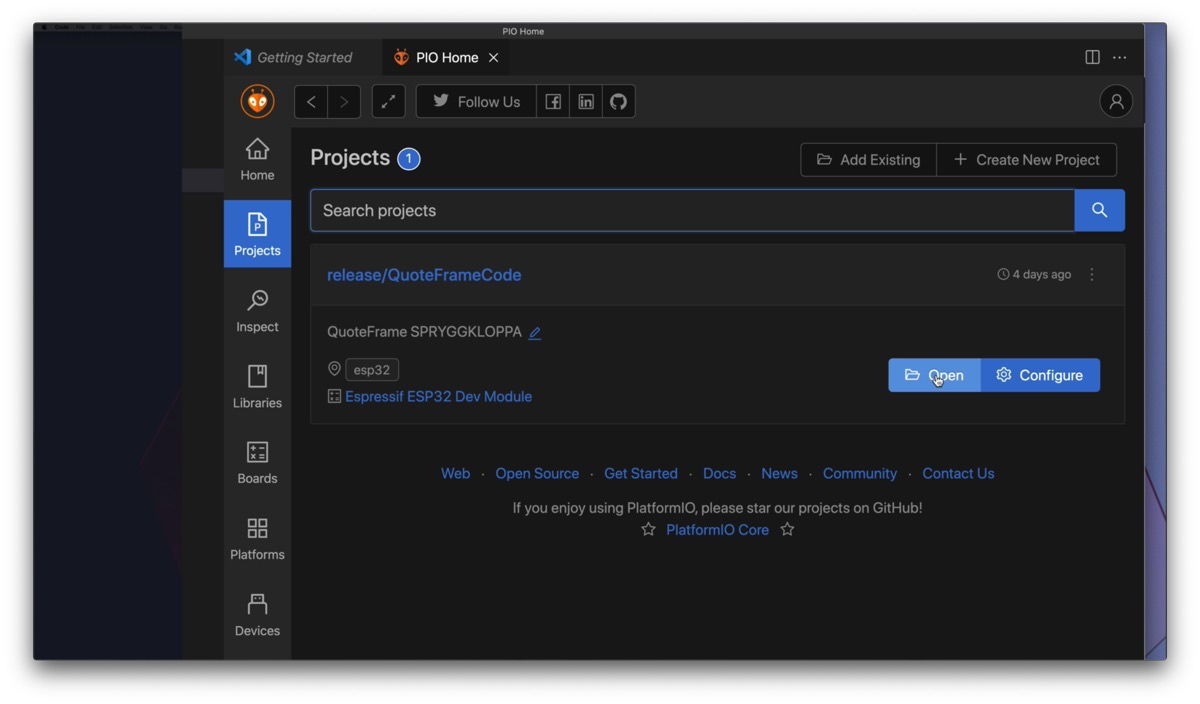Click the Get Started footer link
The height and width of the screenshot is (704, 1200).
pos(641,474)
